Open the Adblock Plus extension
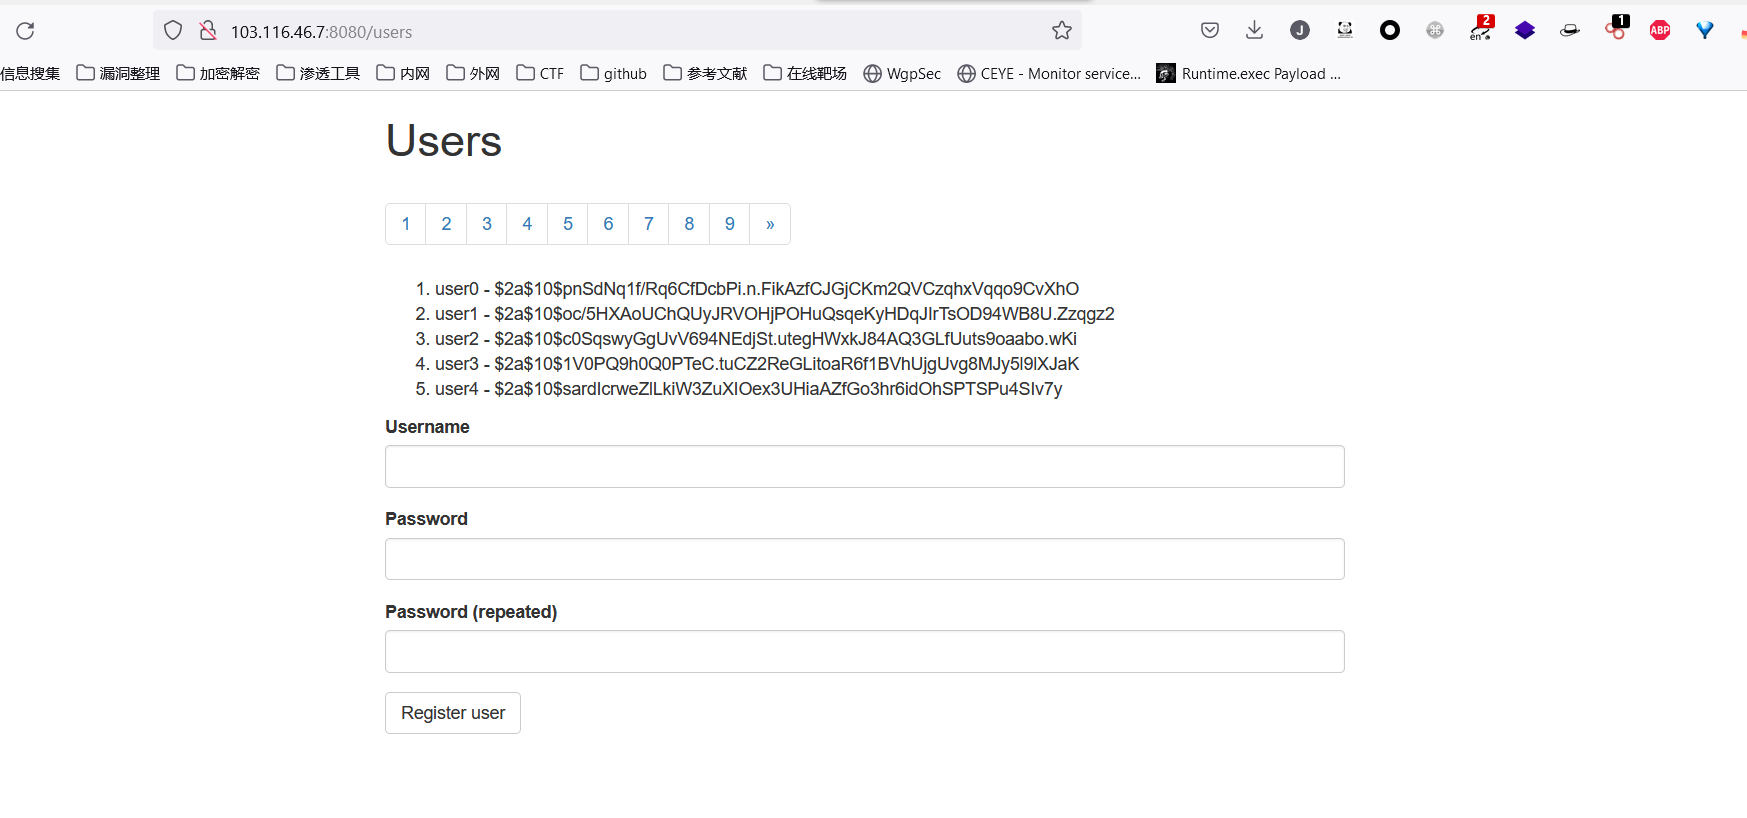This screenshot has height=818, width=1747. [1659, 30]
